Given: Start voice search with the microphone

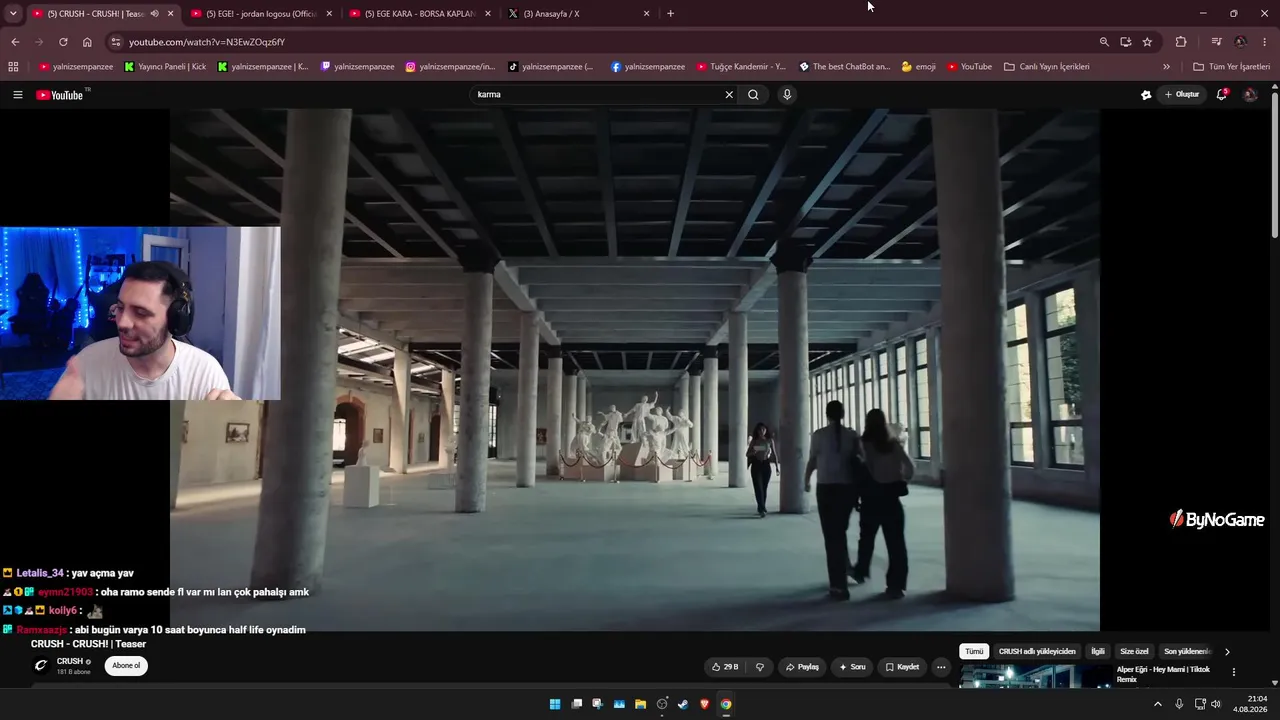Looking at the screenshot, I should (787, 95).
